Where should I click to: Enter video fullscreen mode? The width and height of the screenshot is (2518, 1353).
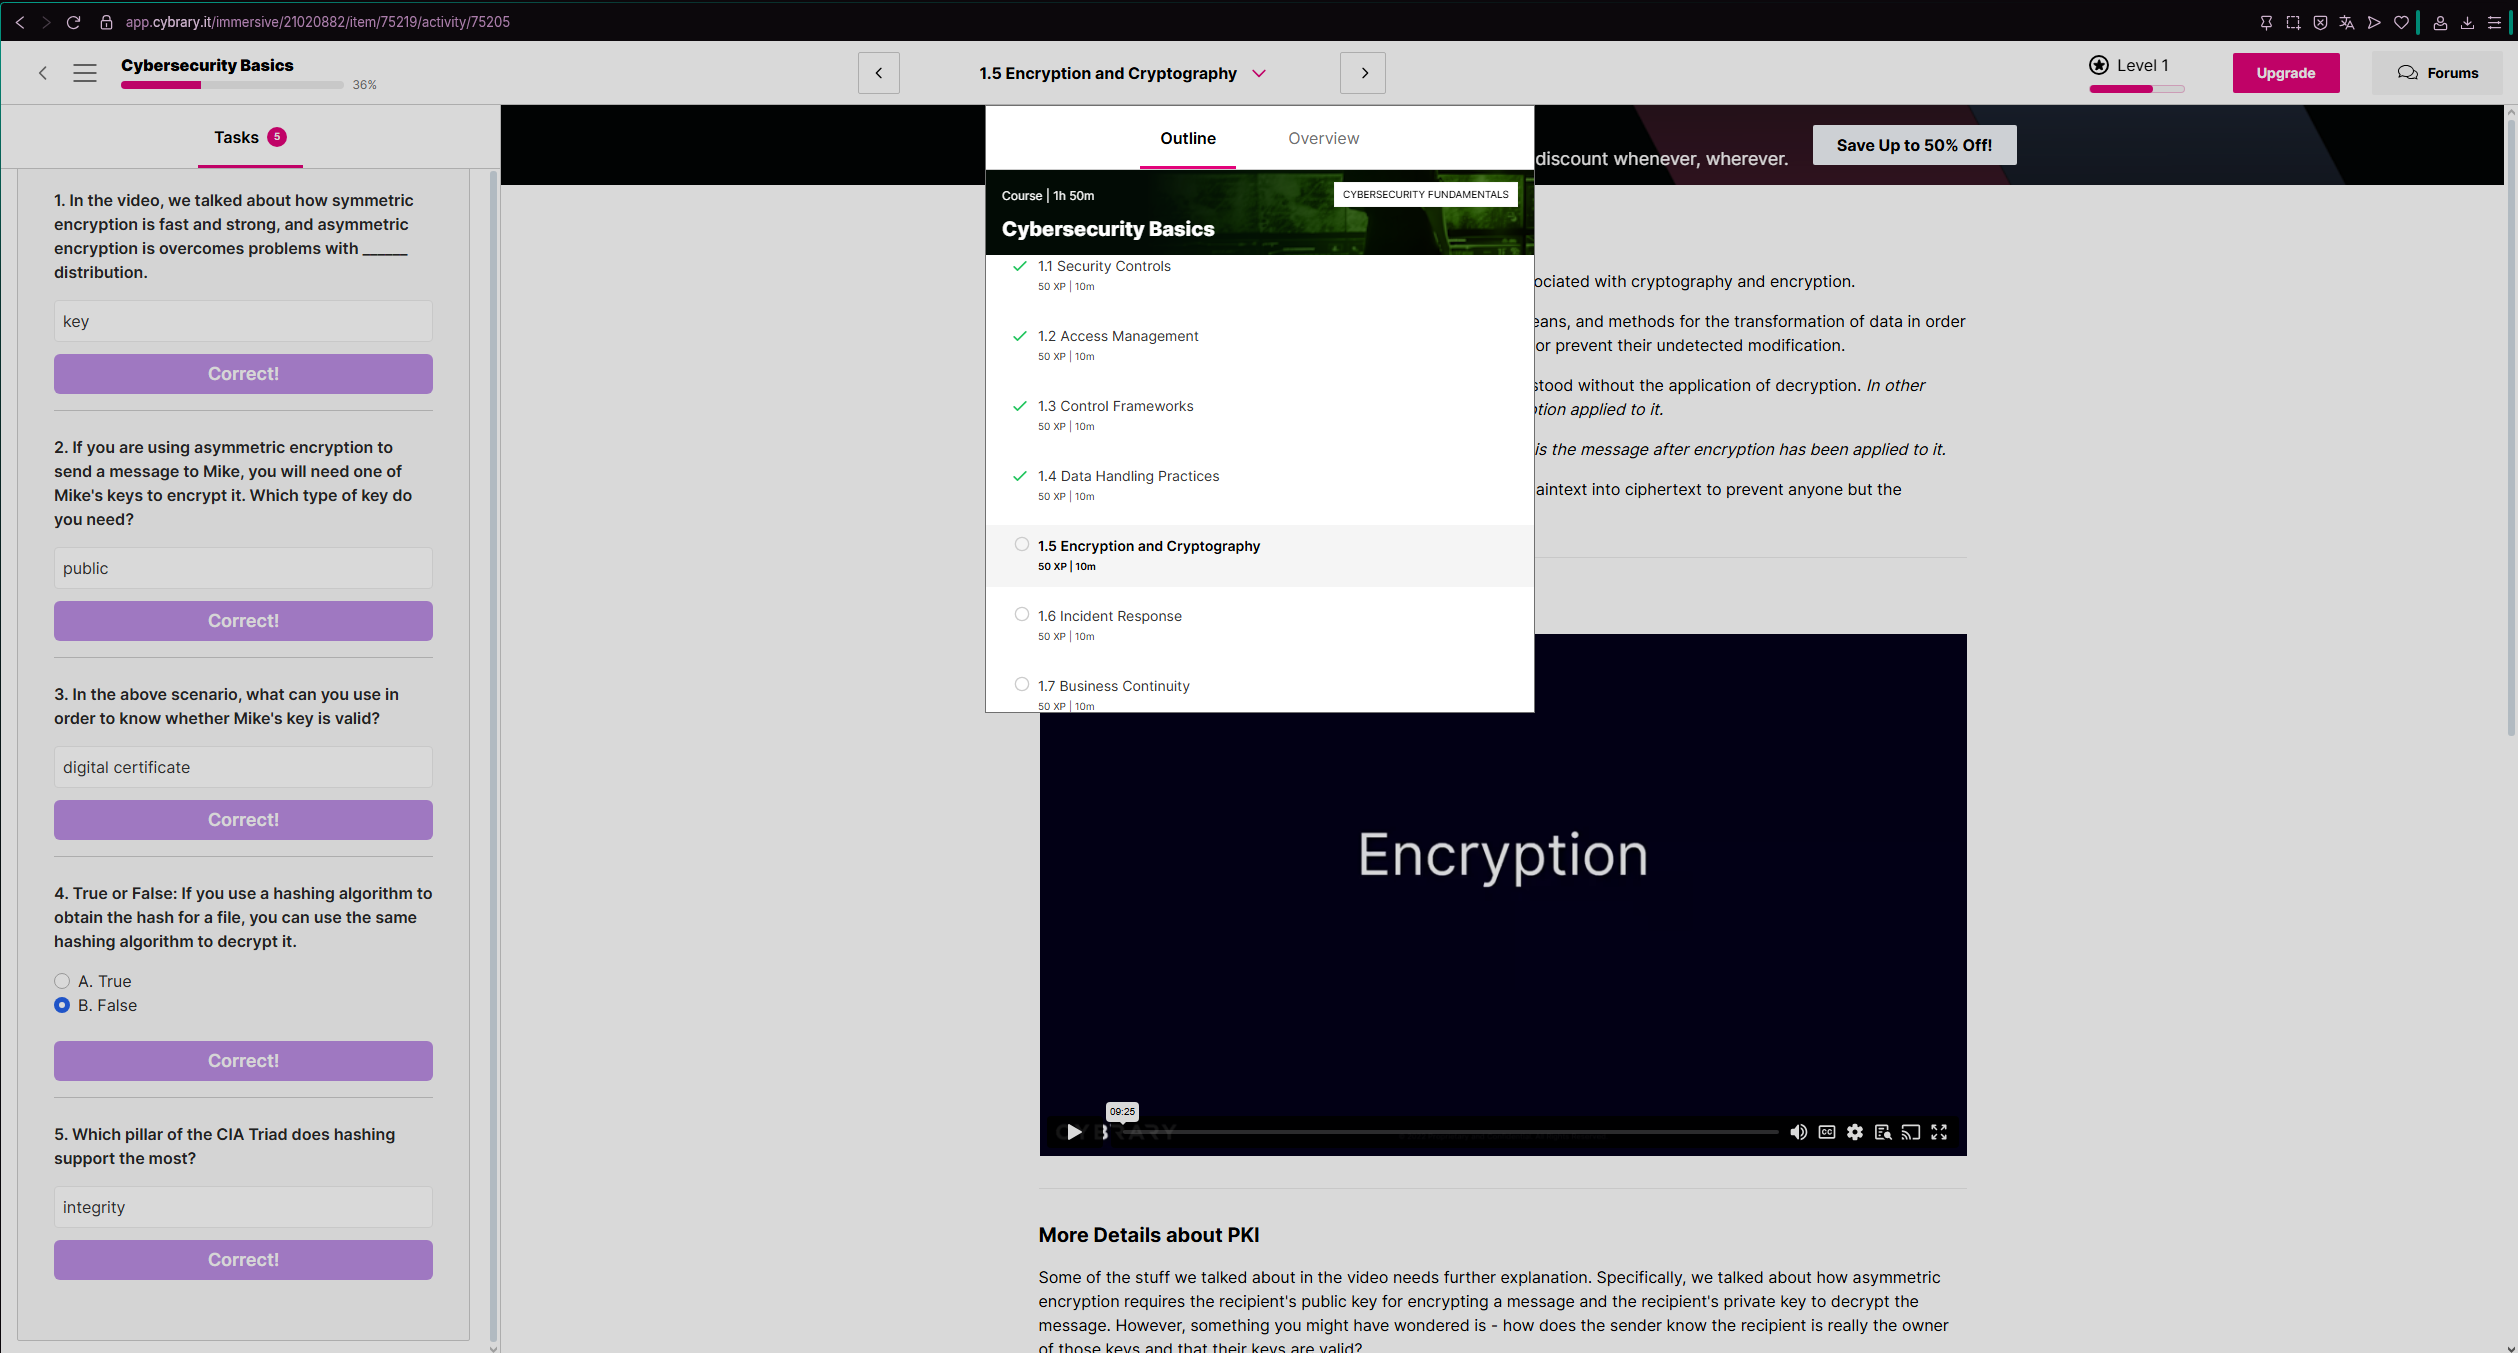(x=1939, y=1132)
